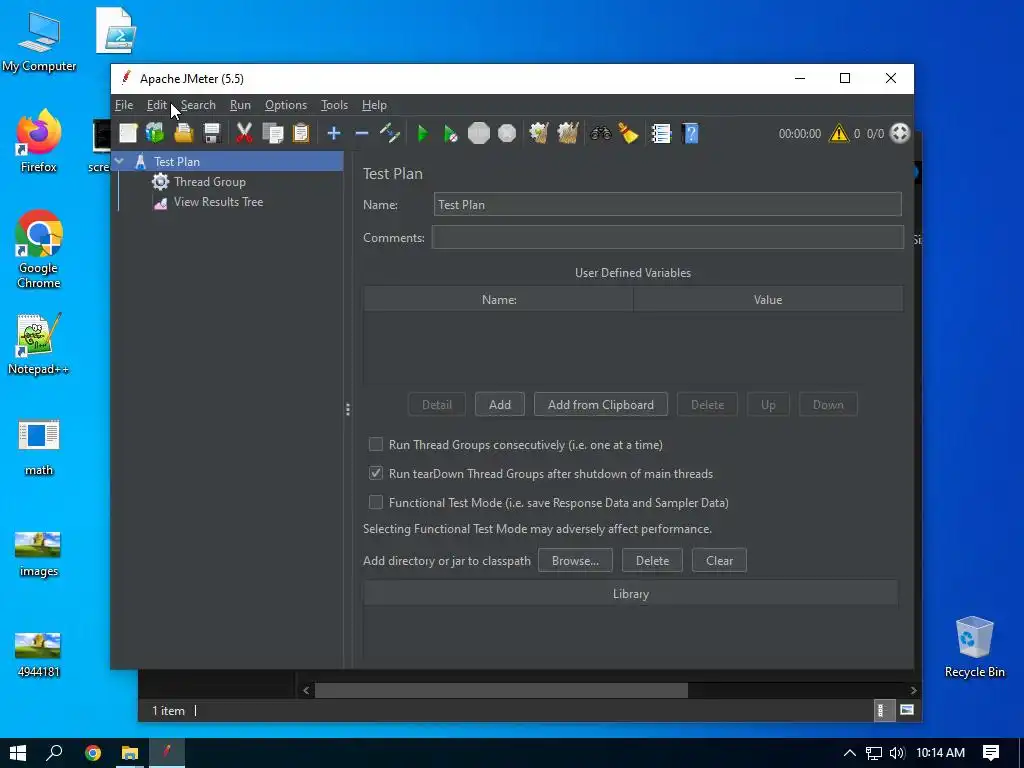Open Chrome from the taskbar
Screen dimensions: 1024x768
tap(93, 753)
